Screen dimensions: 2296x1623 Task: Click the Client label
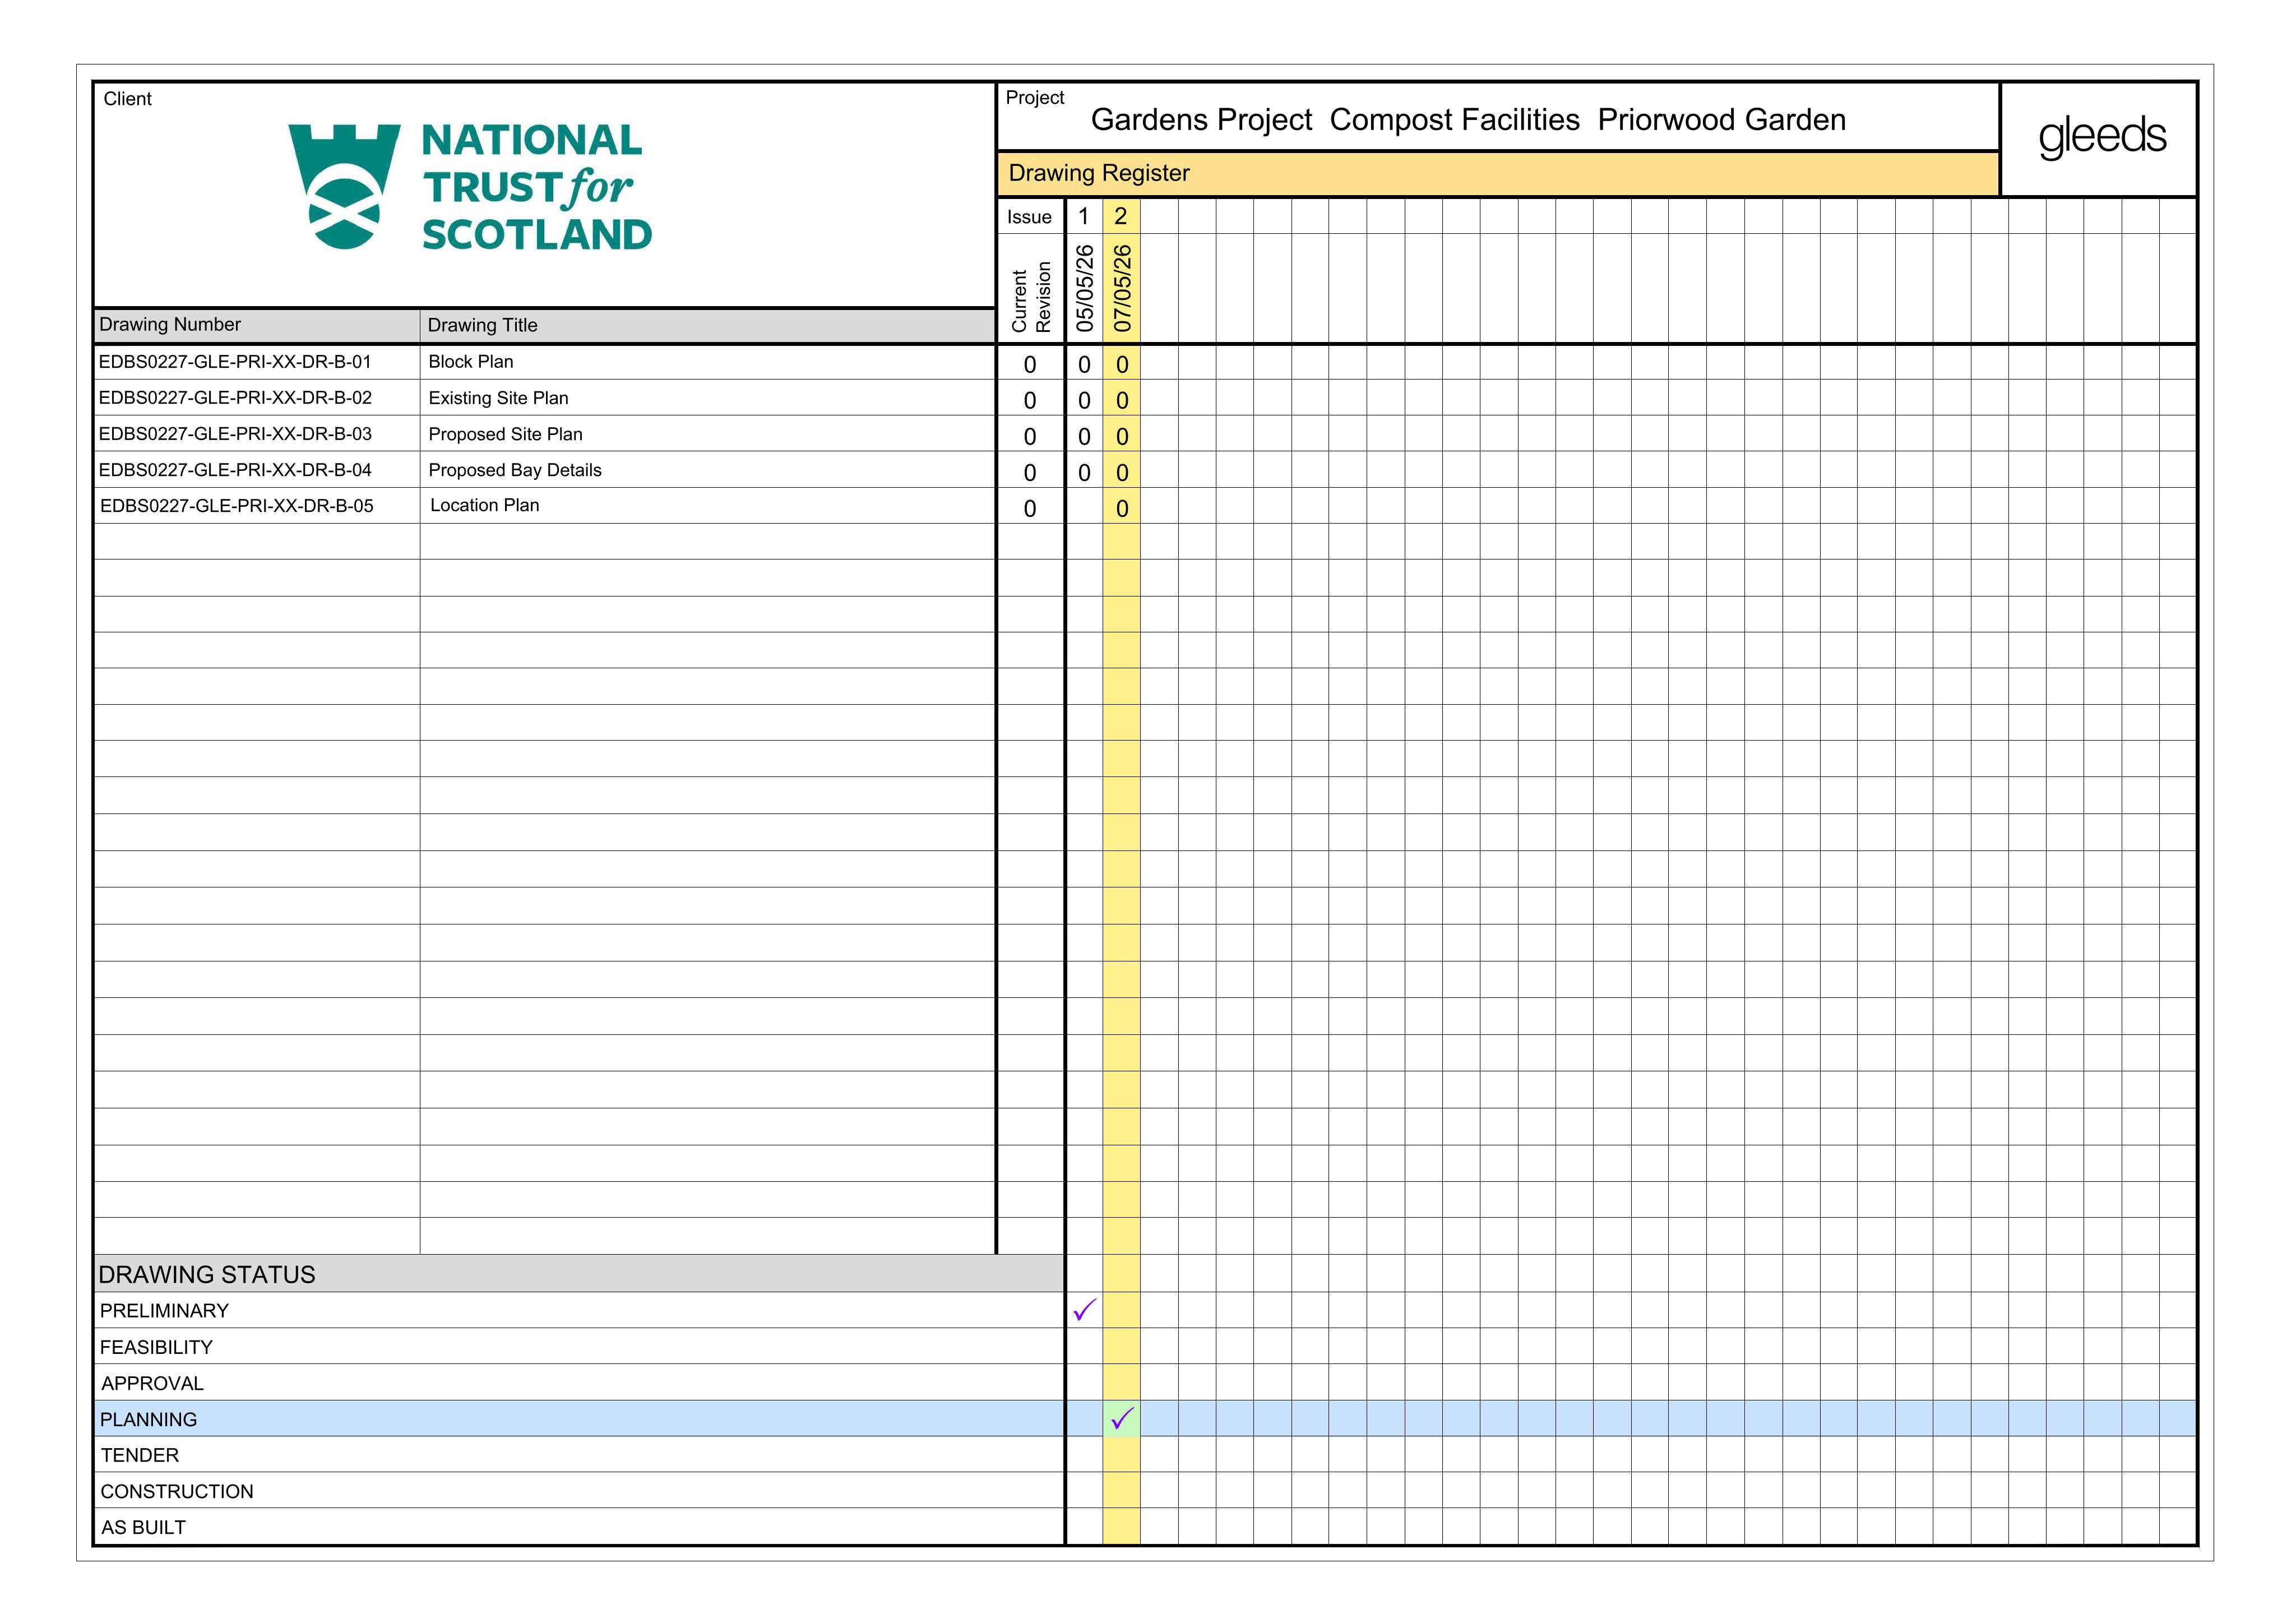coord(127,99)
